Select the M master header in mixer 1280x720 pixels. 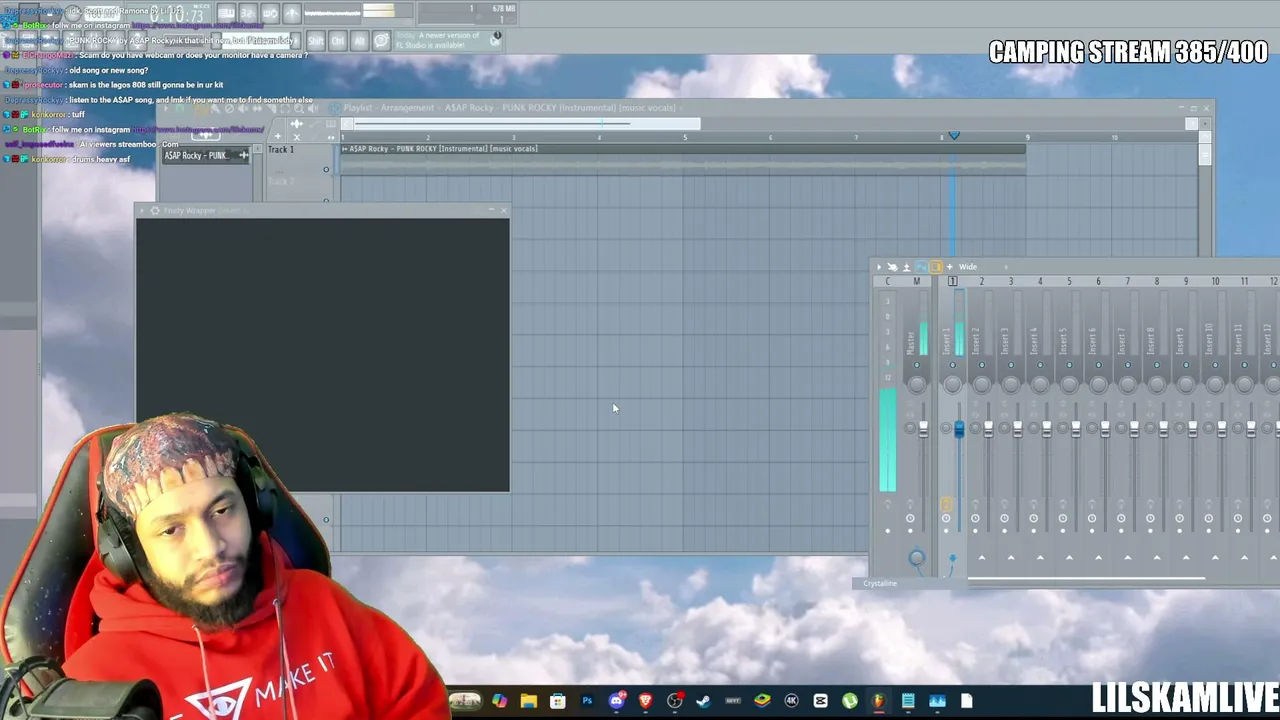pos(916,282)
